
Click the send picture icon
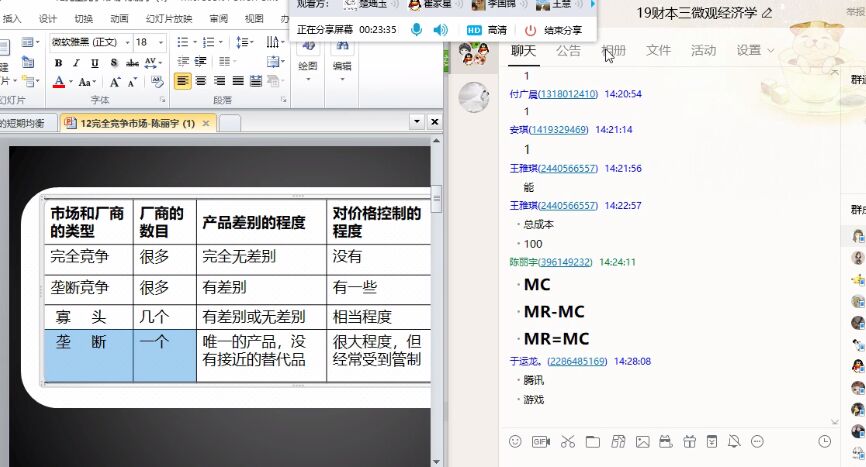click(x=642, y=441)
